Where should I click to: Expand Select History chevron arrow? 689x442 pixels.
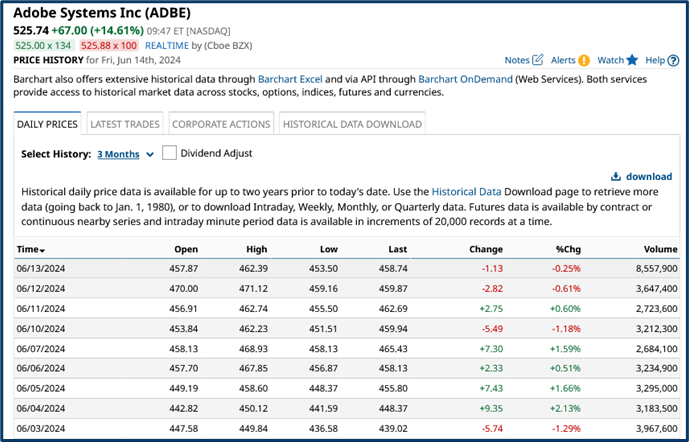point(150,155)
